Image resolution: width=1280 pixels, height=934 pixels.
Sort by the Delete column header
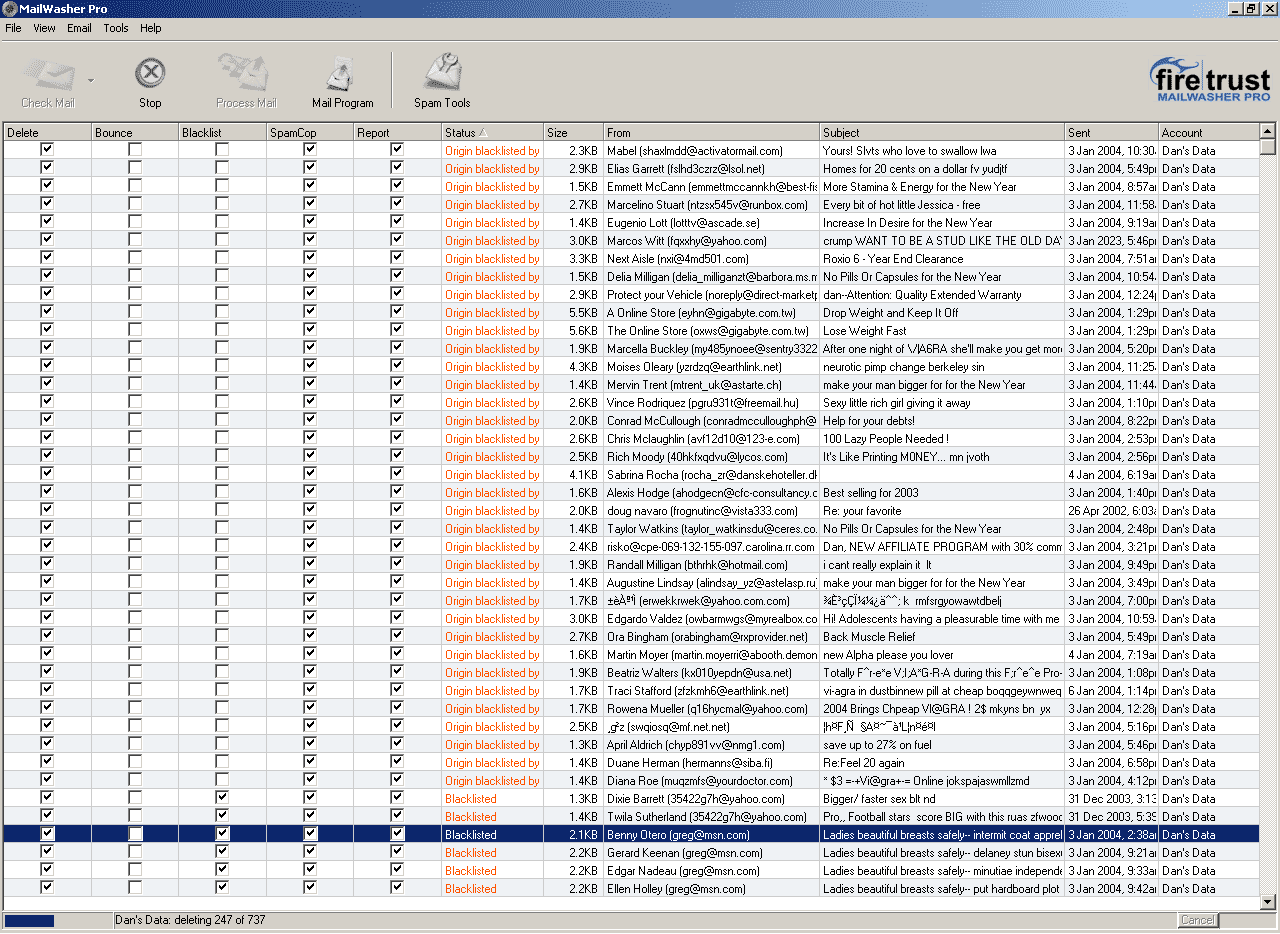click(47, 132)
